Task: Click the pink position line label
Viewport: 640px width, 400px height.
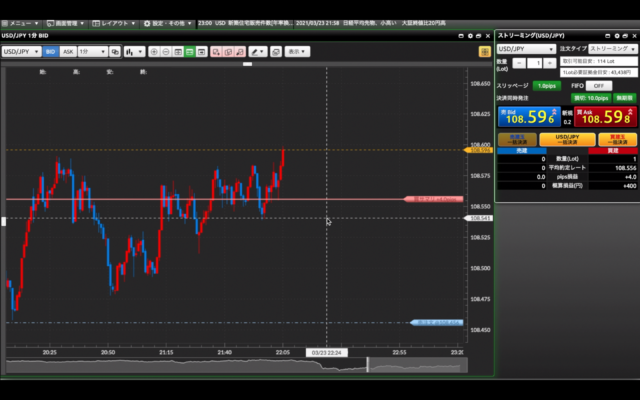Action: (433, 199)
